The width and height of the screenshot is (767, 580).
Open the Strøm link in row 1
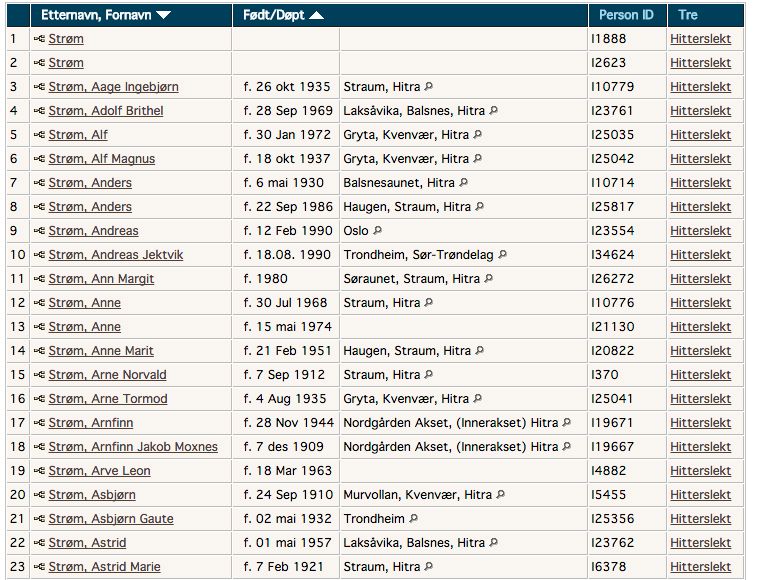(66, 39)
